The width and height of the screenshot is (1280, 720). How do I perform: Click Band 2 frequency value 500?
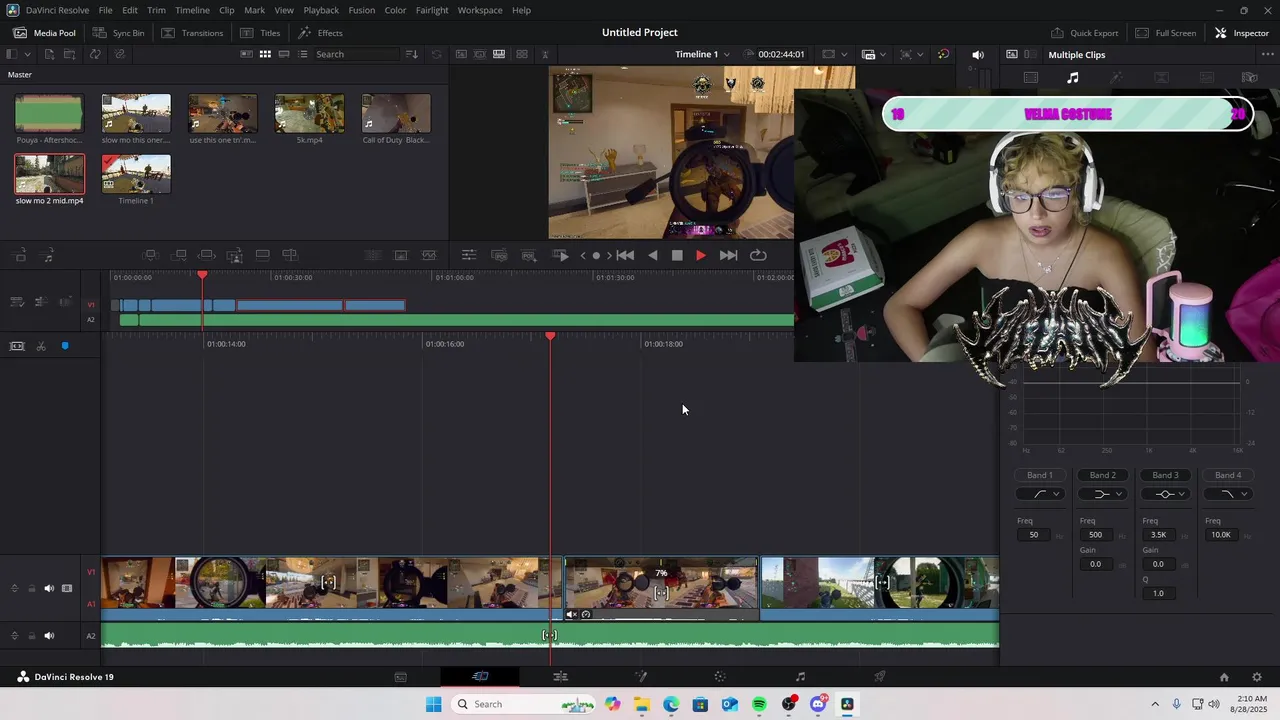[1095, 535]
